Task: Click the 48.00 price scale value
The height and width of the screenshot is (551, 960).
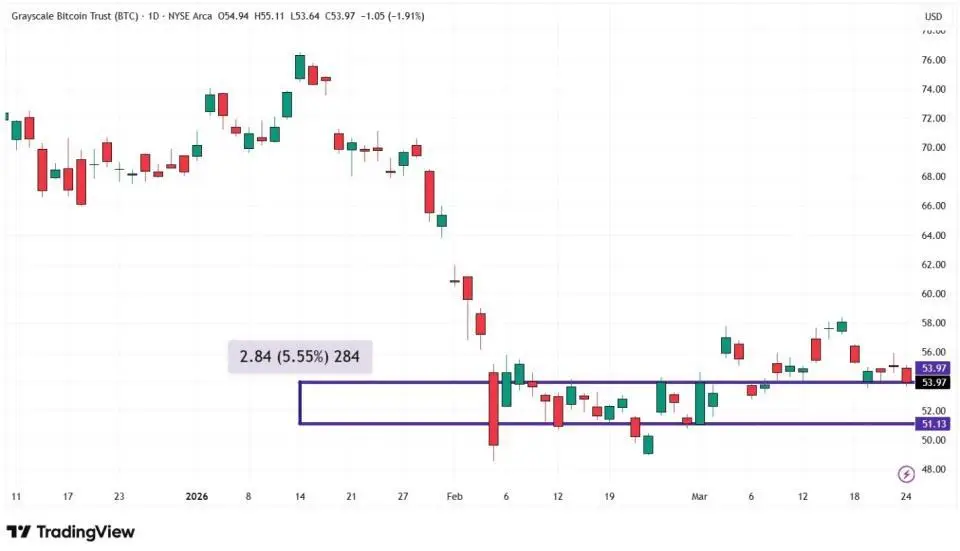Action: tap(934, 469)
